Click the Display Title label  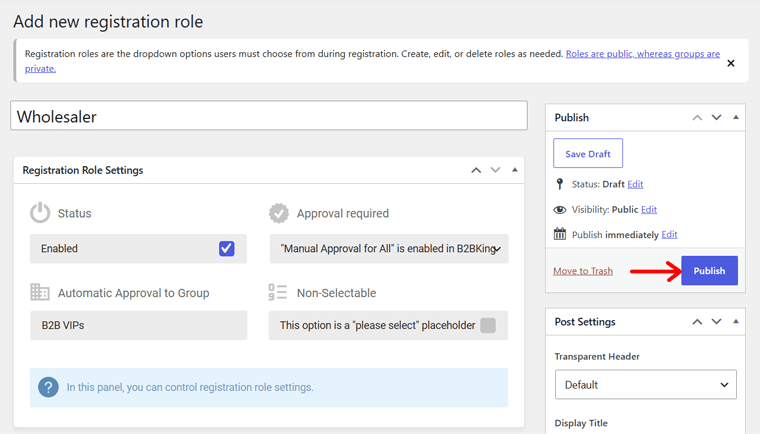(x=581, y=423)
